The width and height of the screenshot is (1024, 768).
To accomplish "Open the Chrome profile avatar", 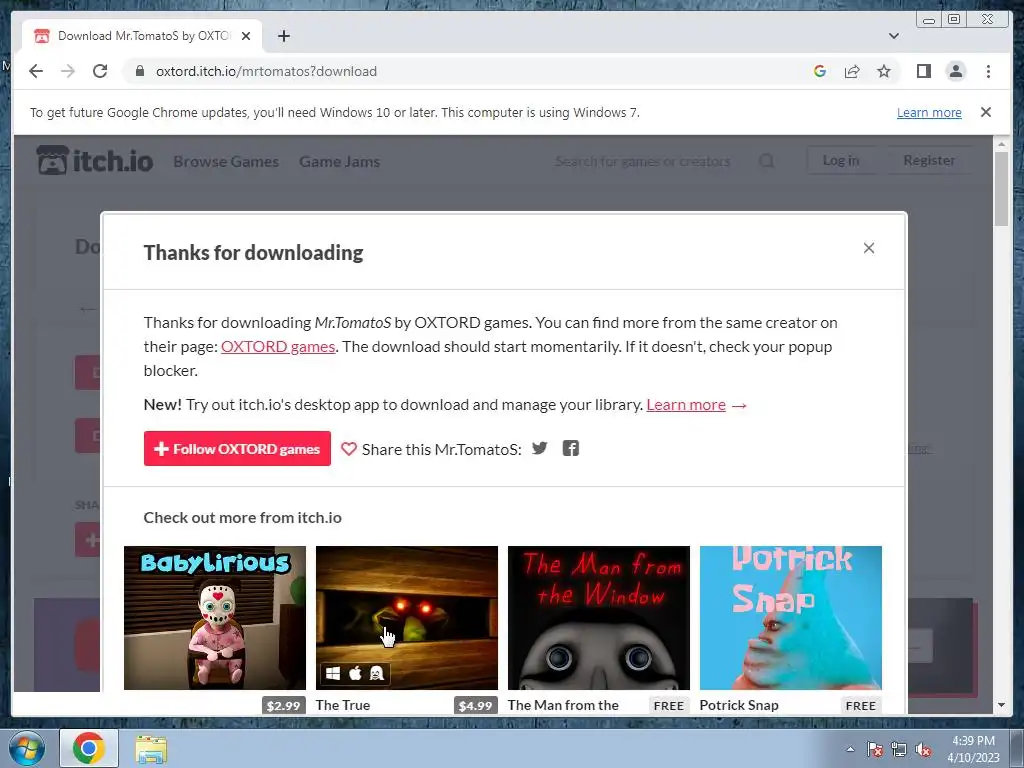I will click(955, 71).
